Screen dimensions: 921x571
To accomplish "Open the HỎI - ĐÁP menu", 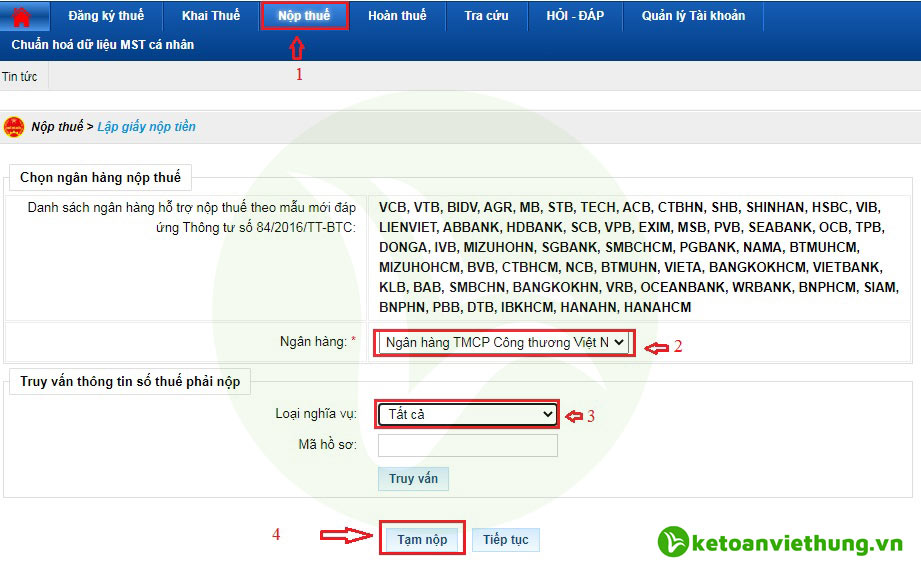I will click(575, 16).
